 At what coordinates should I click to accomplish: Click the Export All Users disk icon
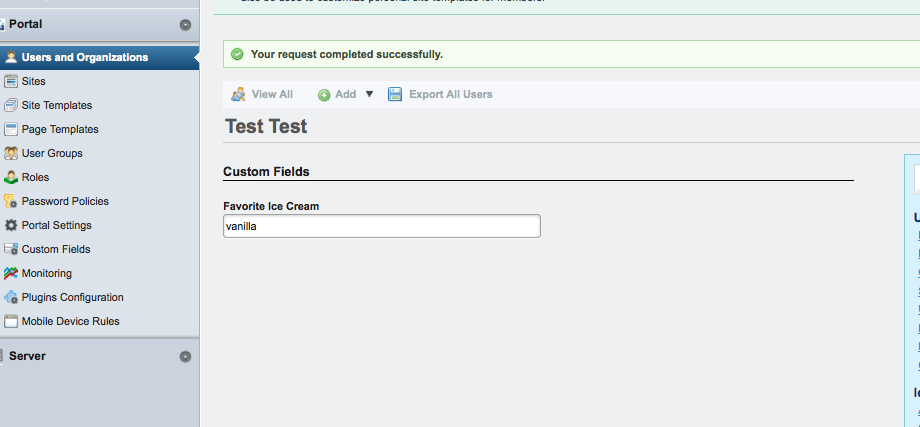395,94
